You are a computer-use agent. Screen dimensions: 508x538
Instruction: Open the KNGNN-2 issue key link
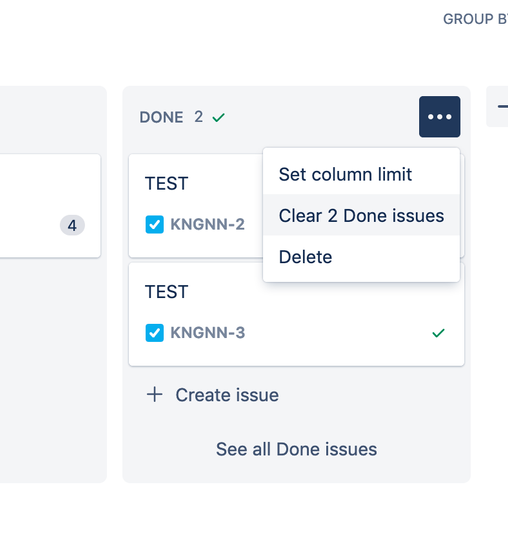(x=208, y=224)
